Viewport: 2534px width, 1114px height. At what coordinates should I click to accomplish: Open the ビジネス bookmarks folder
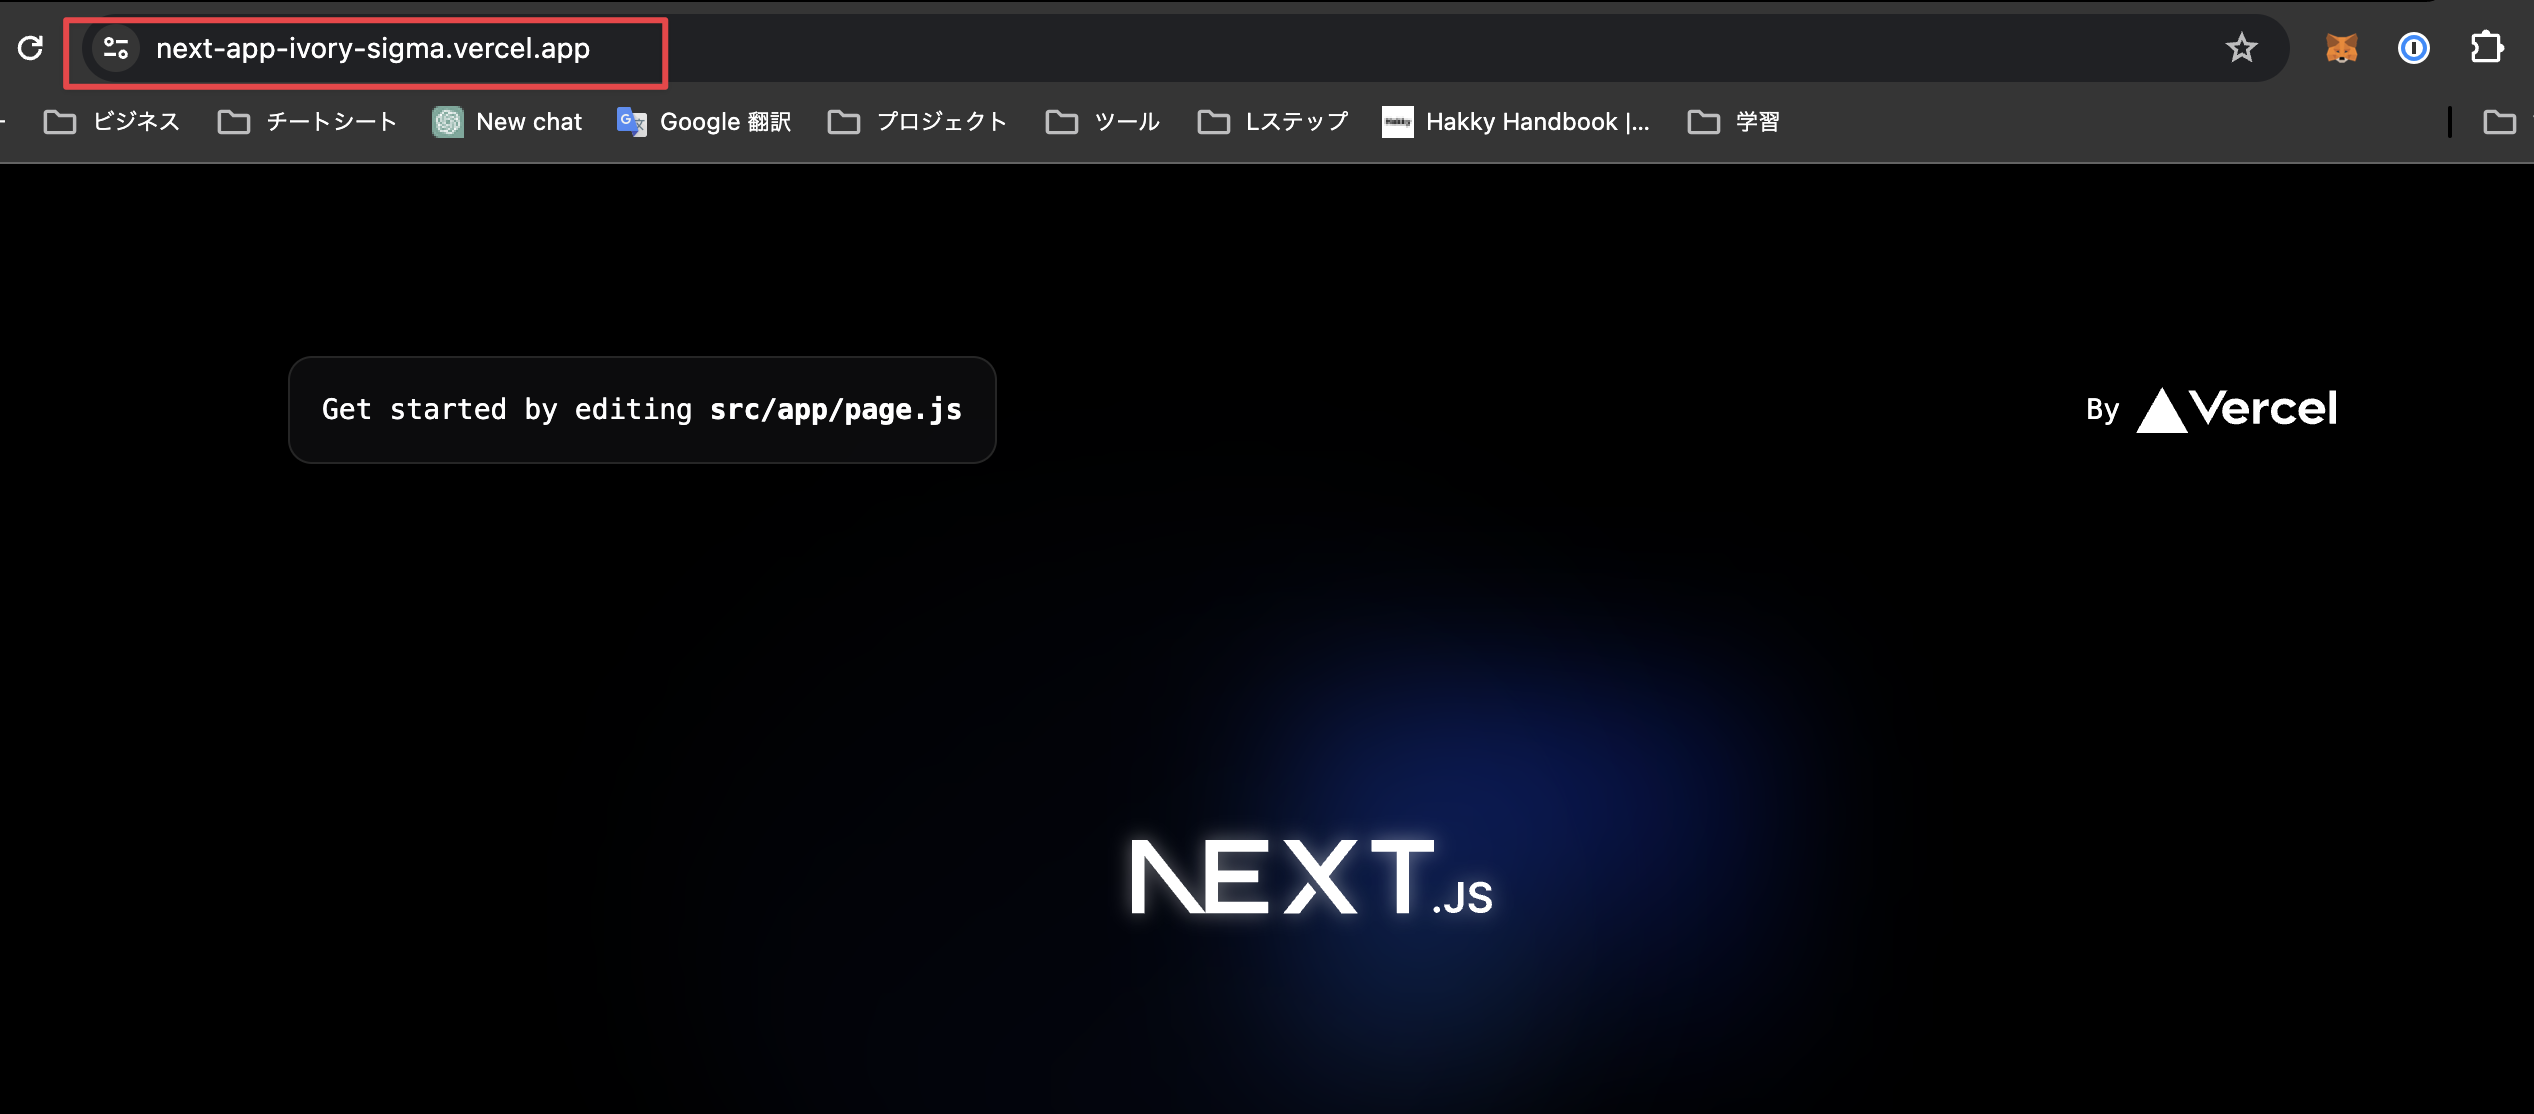click(x=112, y=122)
